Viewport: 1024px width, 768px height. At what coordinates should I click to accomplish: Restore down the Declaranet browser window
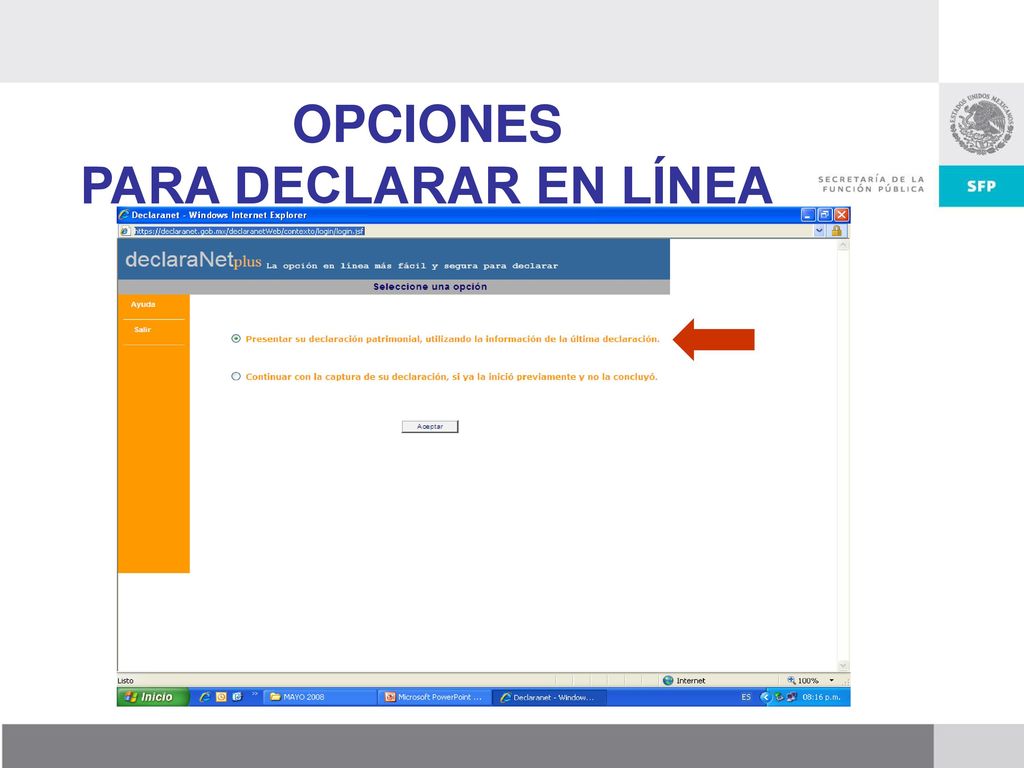click(x=825, y=214)
